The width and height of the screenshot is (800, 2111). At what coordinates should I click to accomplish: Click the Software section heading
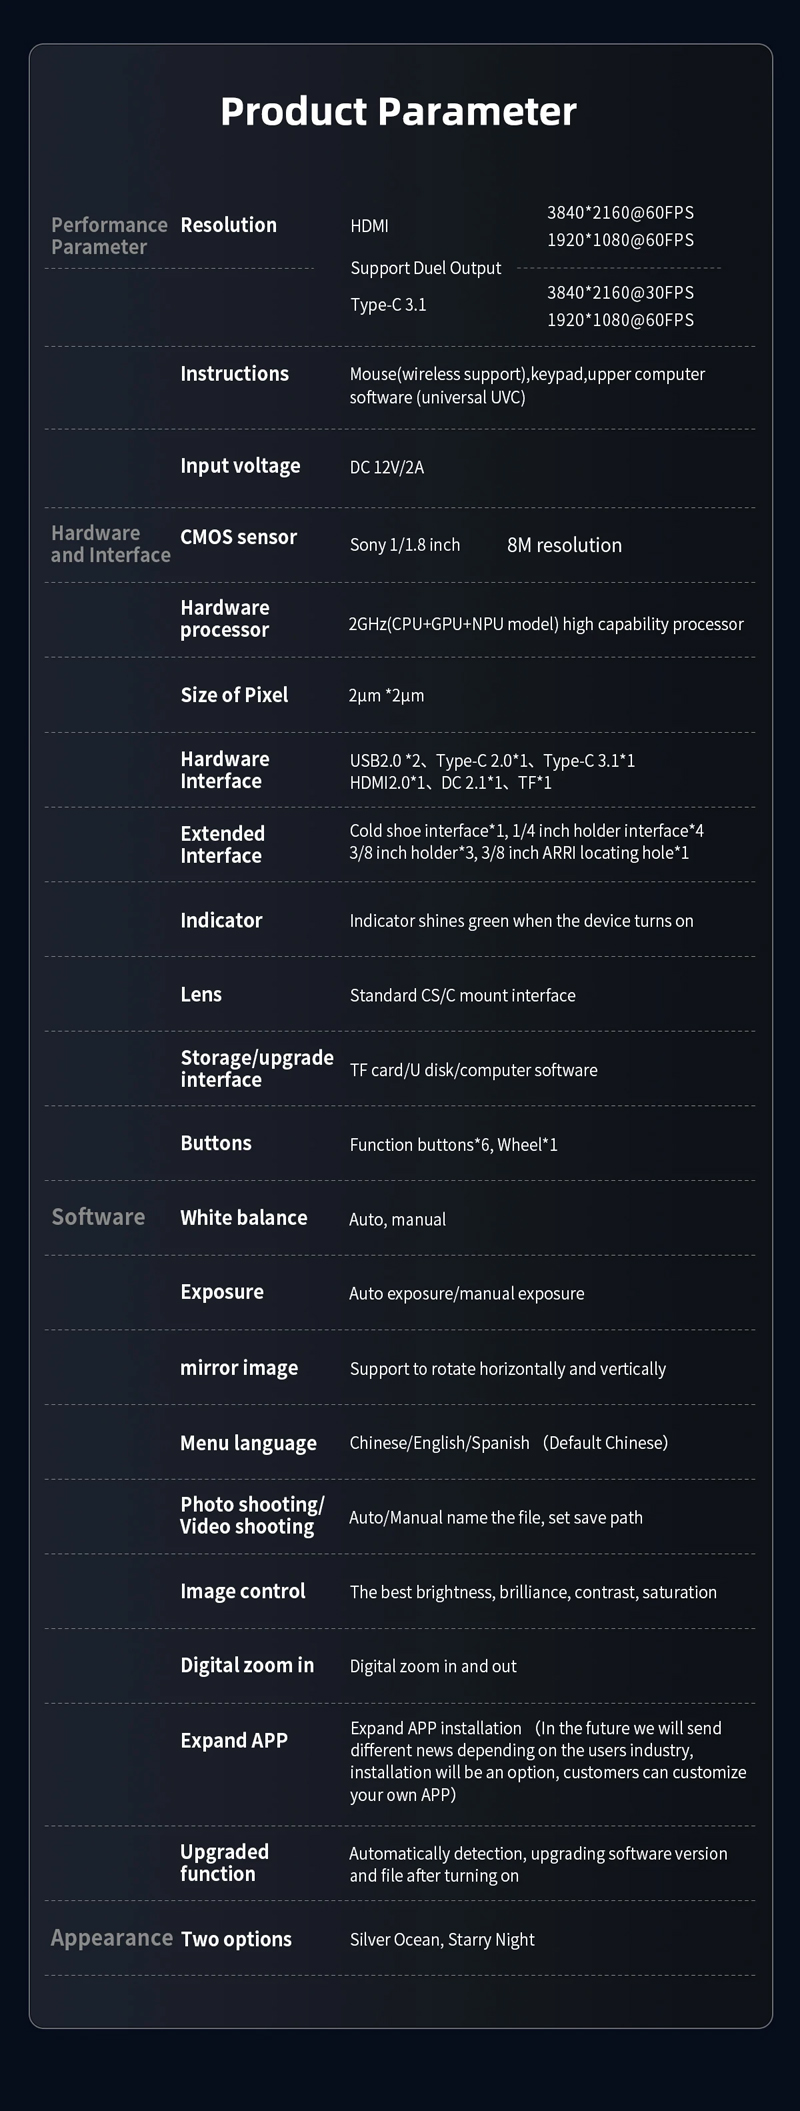pyautogui.click(x=98, y=1217)
